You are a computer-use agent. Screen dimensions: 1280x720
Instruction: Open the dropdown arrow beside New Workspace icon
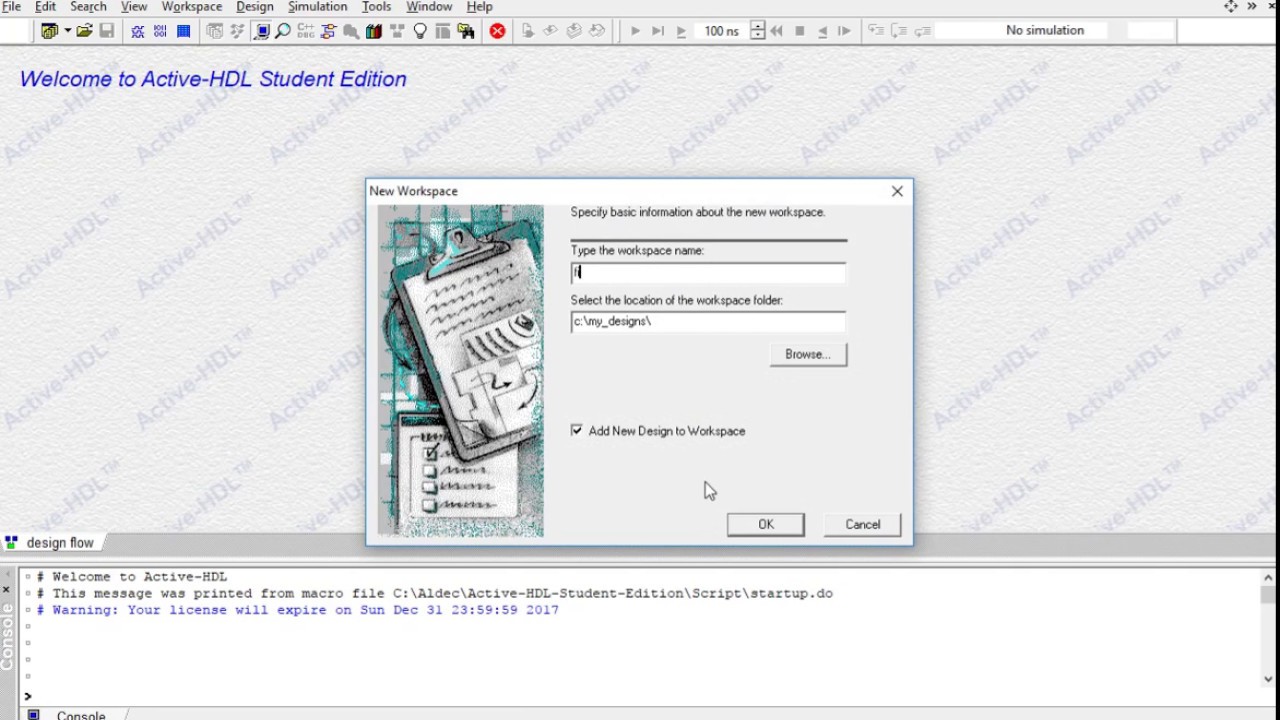point(67,31)
